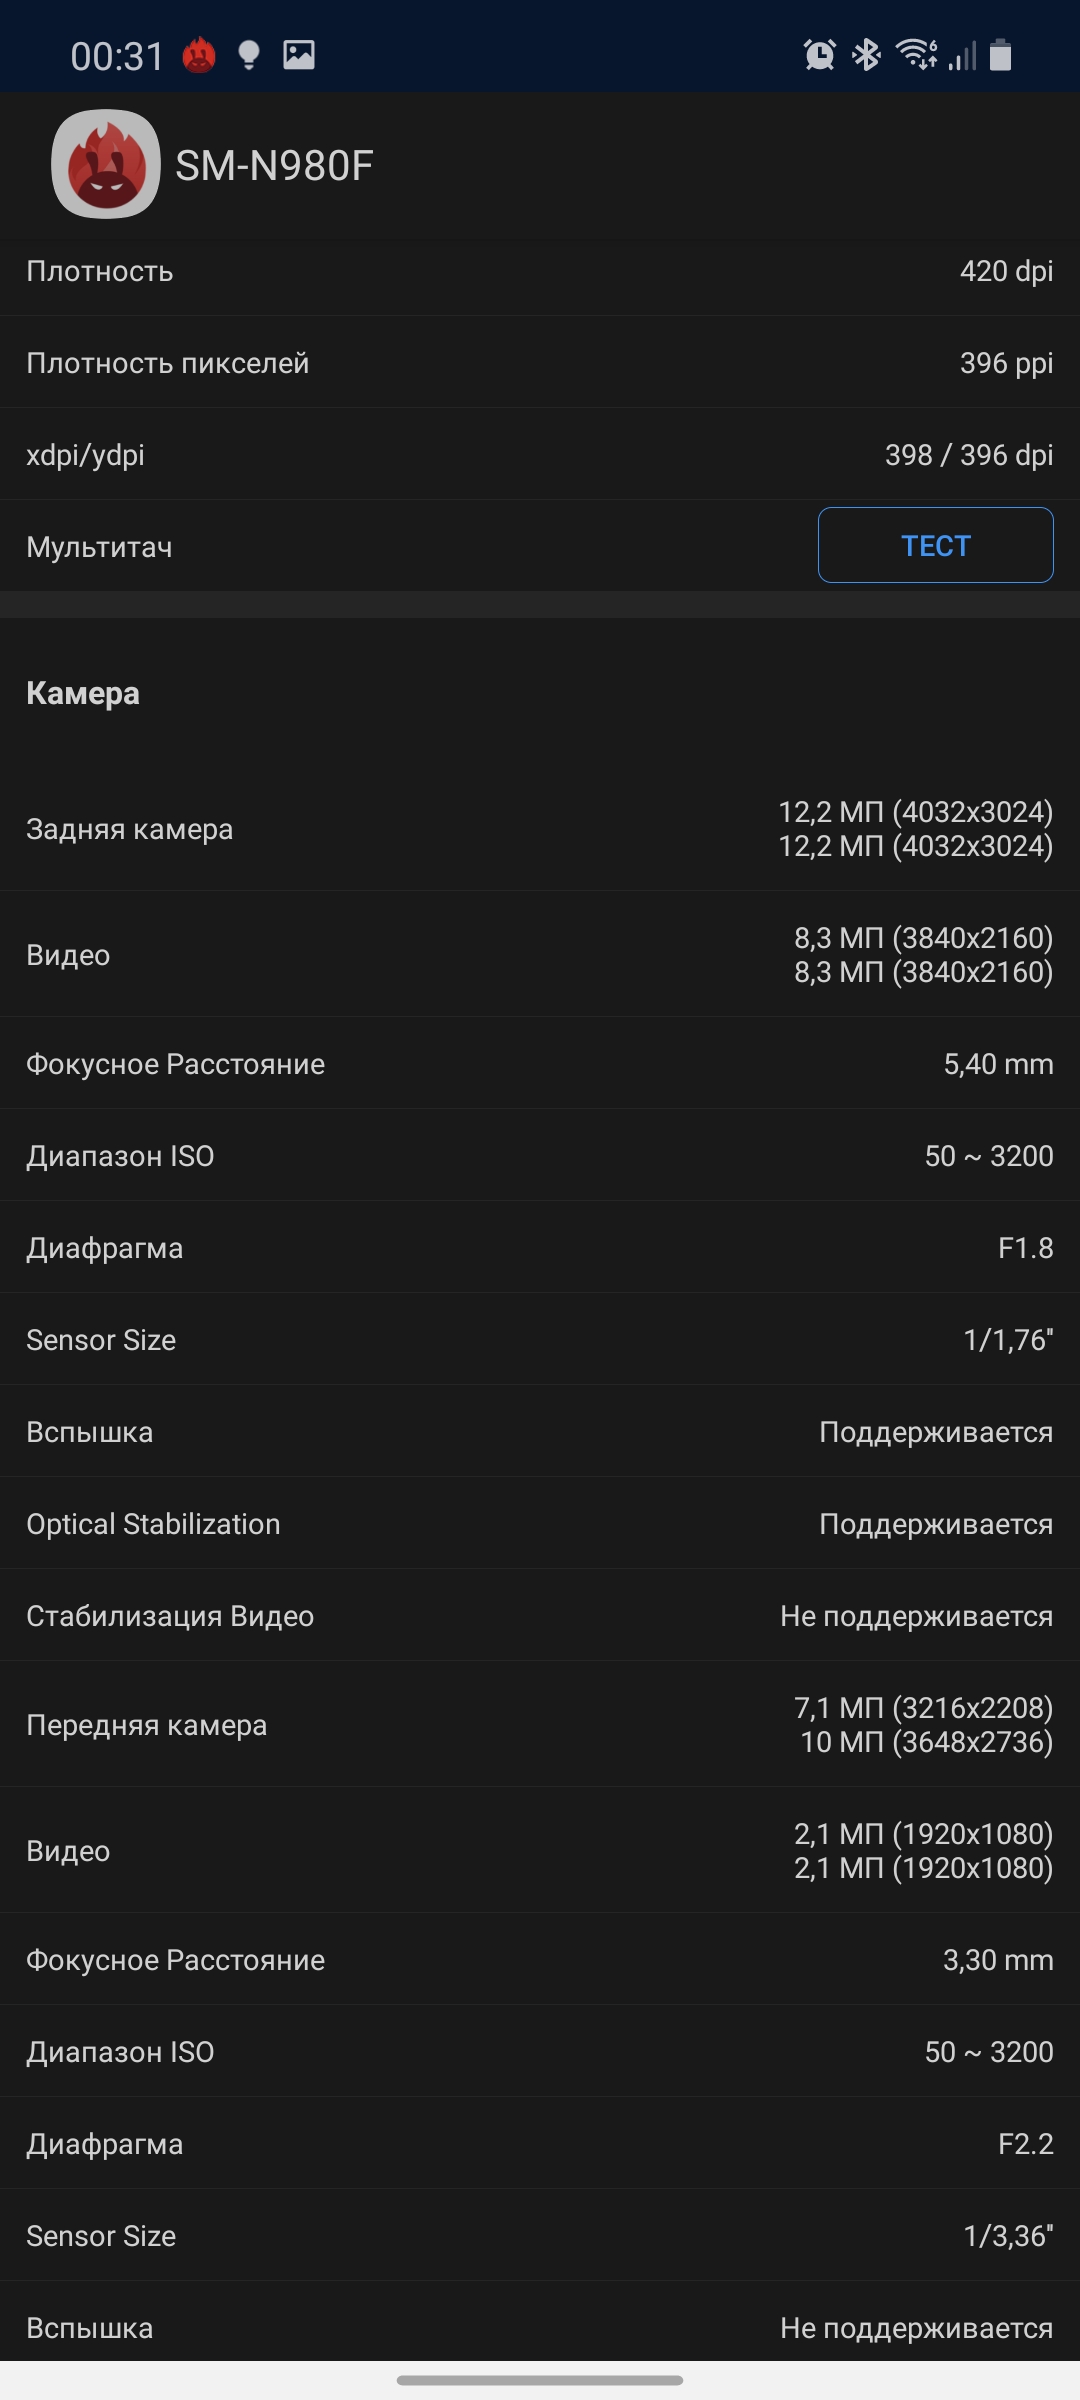
Task: Select the Передняя камера row
Action: coord(540,1725)
